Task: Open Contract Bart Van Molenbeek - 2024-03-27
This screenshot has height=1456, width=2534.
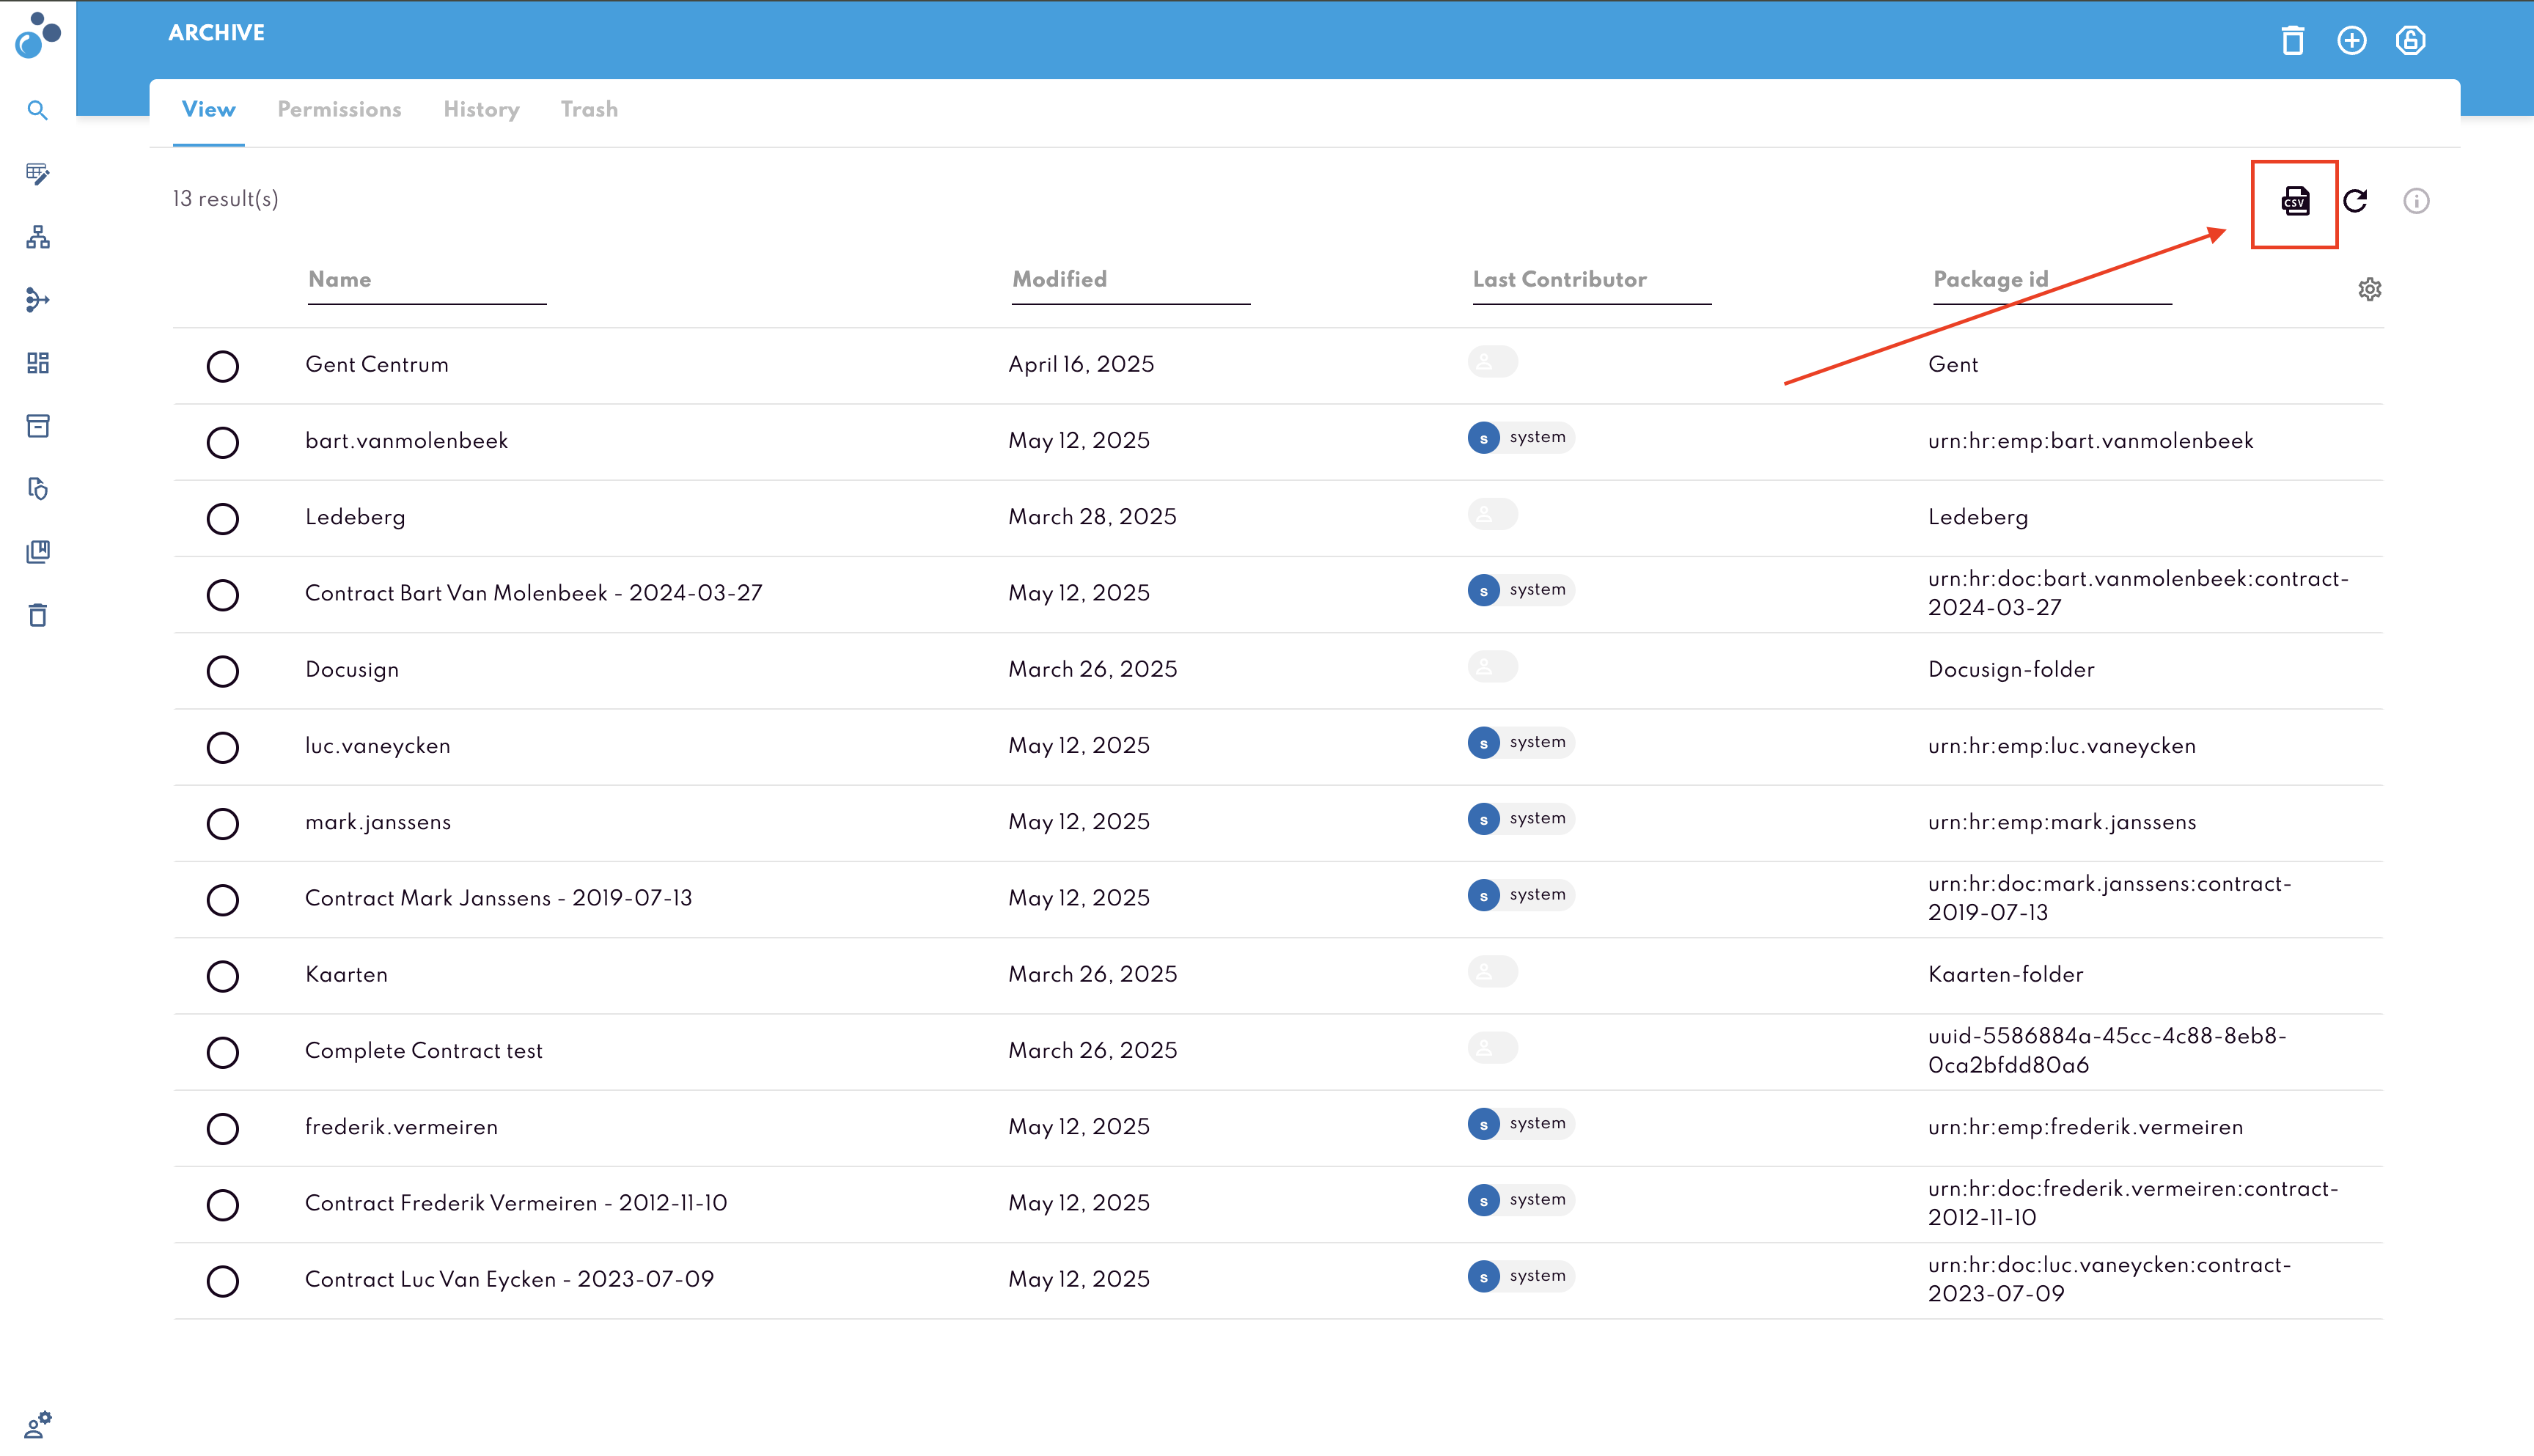Action: (533, 593)
